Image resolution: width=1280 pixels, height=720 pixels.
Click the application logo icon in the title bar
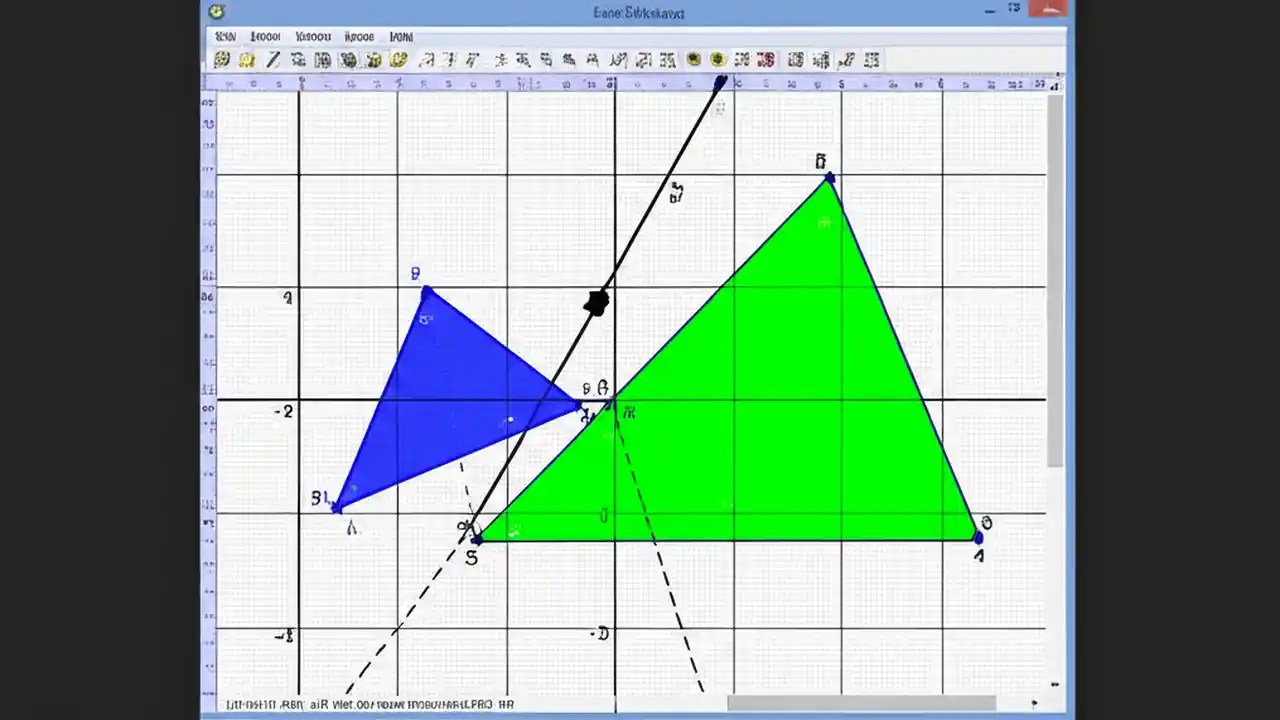tap(216, 12)
